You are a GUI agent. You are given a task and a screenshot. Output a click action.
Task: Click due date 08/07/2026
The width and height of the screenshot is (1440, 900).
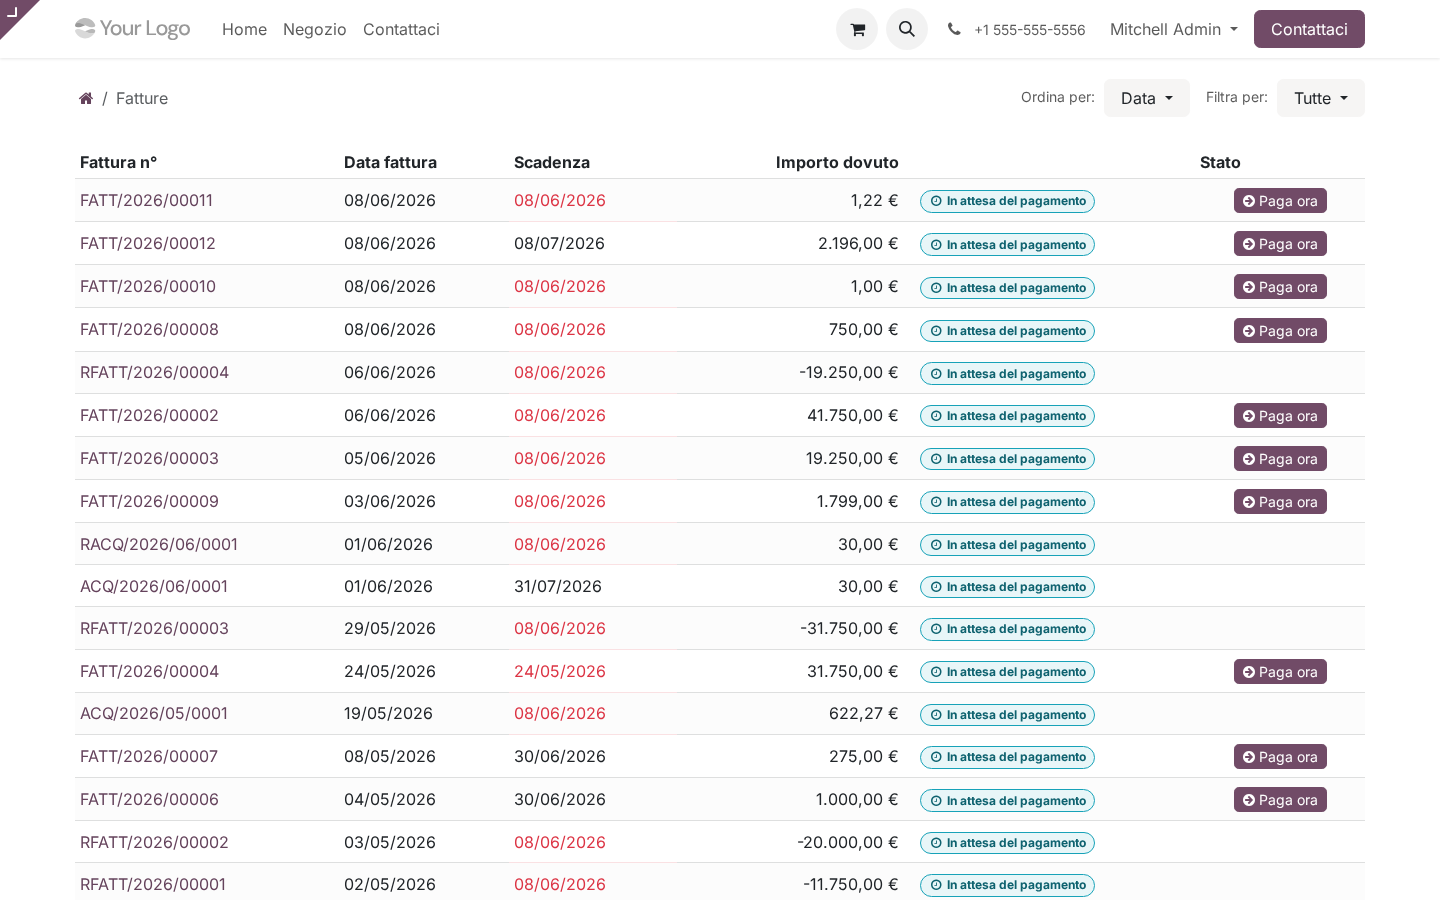tap(559, 243)
